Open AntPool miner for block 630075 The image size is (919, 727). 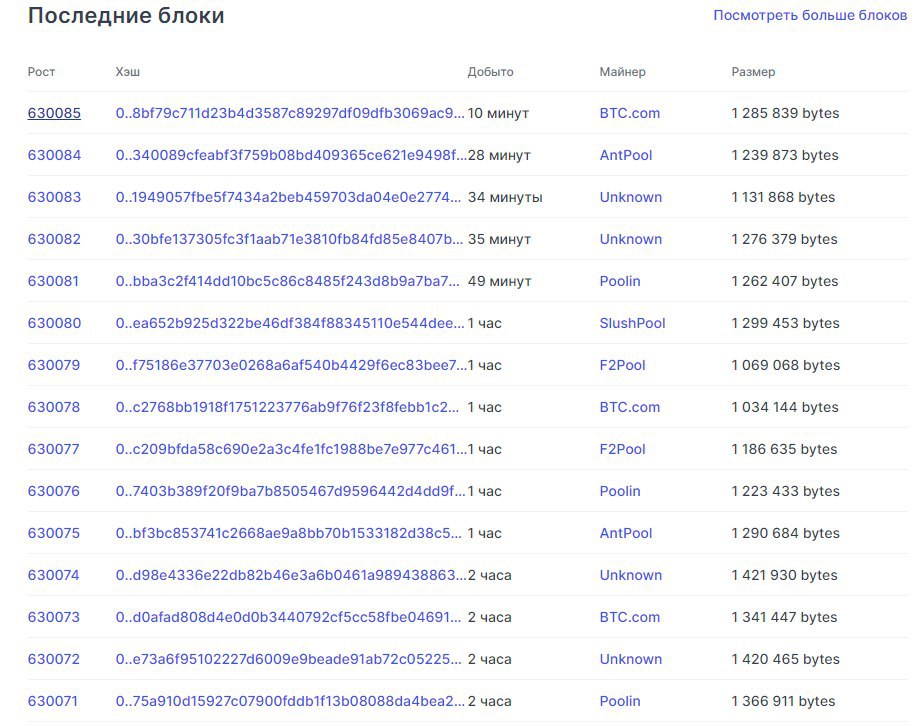(625, 534)
